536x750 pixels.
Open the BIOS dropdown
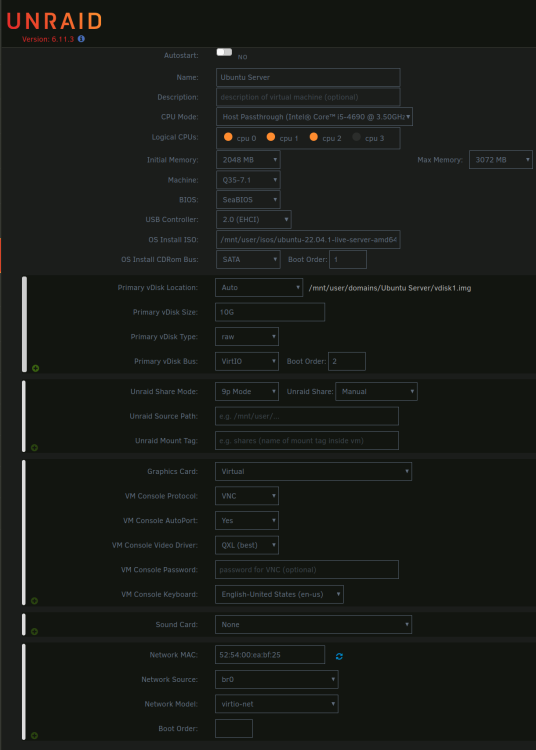(x=248, y=199)
